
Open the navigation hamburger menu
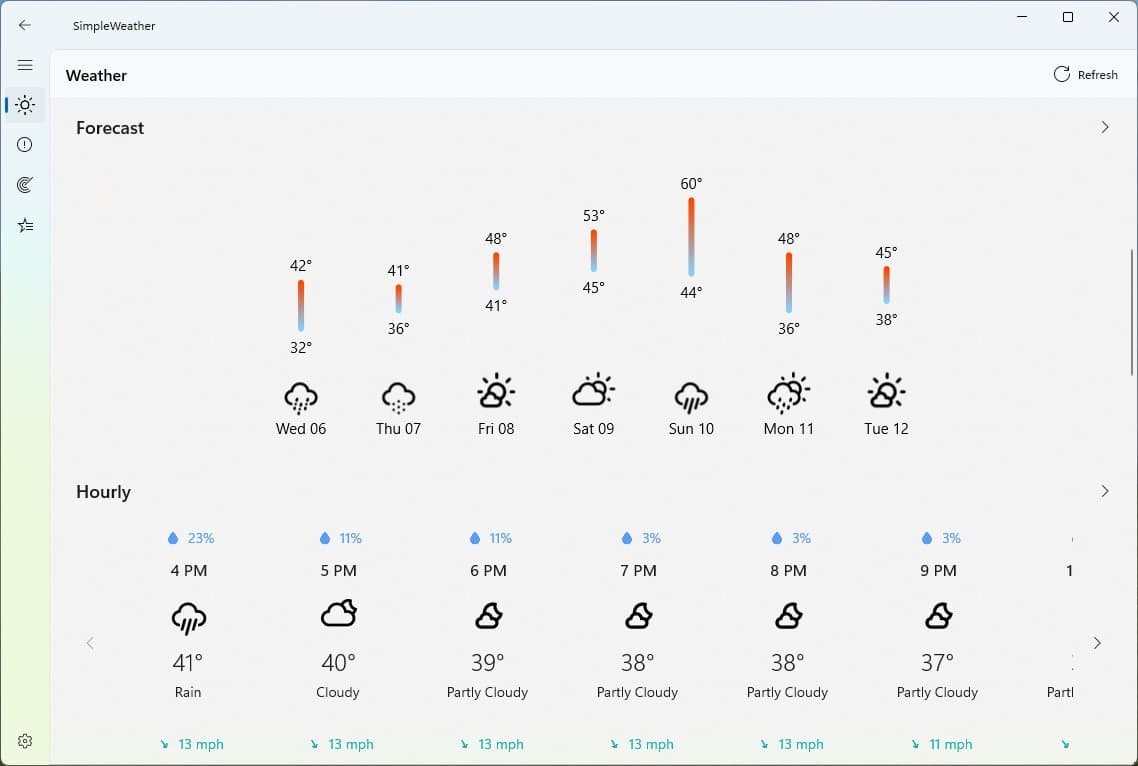(x=24, y=64)
